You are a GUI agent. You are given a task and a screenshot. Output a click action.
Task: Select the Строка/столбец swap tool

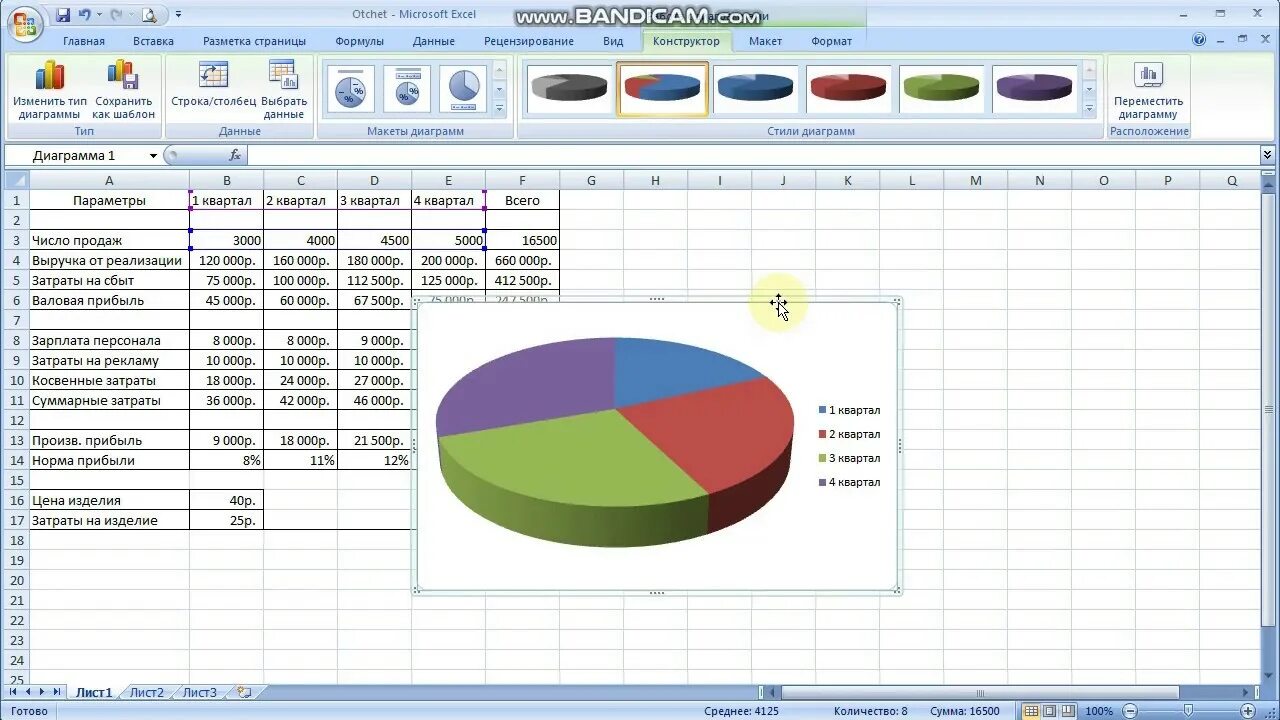tap(213, 88)
